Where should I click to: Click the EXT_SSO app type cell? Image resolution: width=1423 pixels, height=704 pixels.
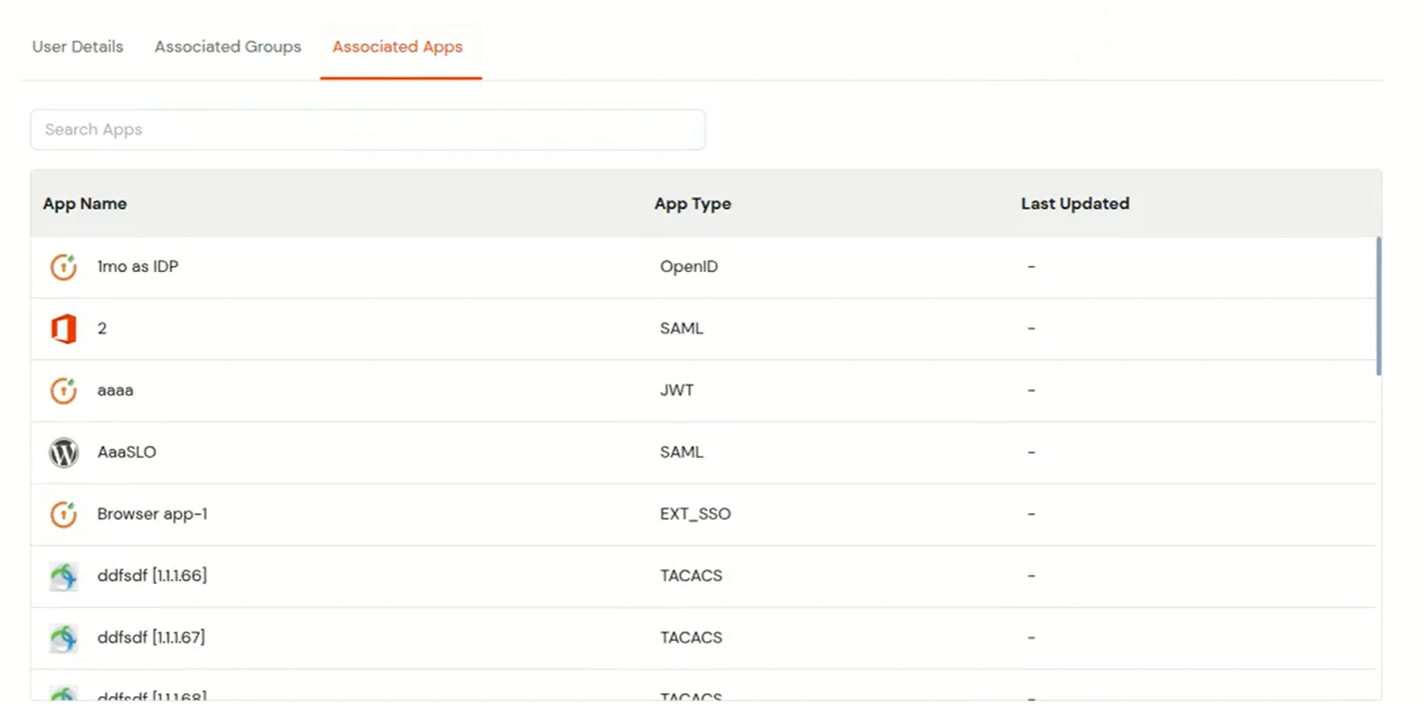(696, 515)
